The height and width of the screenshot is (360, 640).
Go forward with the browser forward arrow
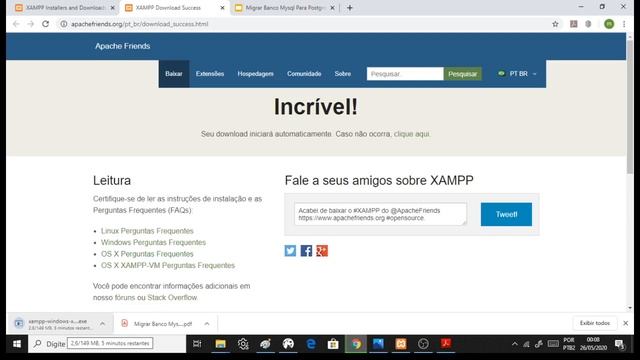point(31,24)
